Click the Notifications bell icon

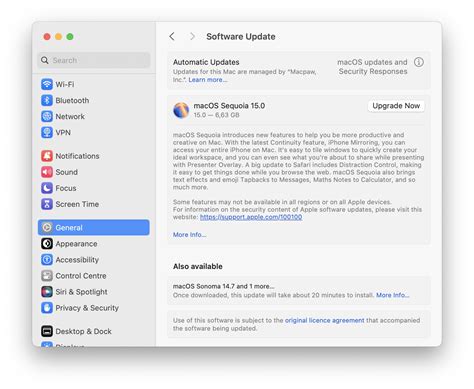point(47,156)
